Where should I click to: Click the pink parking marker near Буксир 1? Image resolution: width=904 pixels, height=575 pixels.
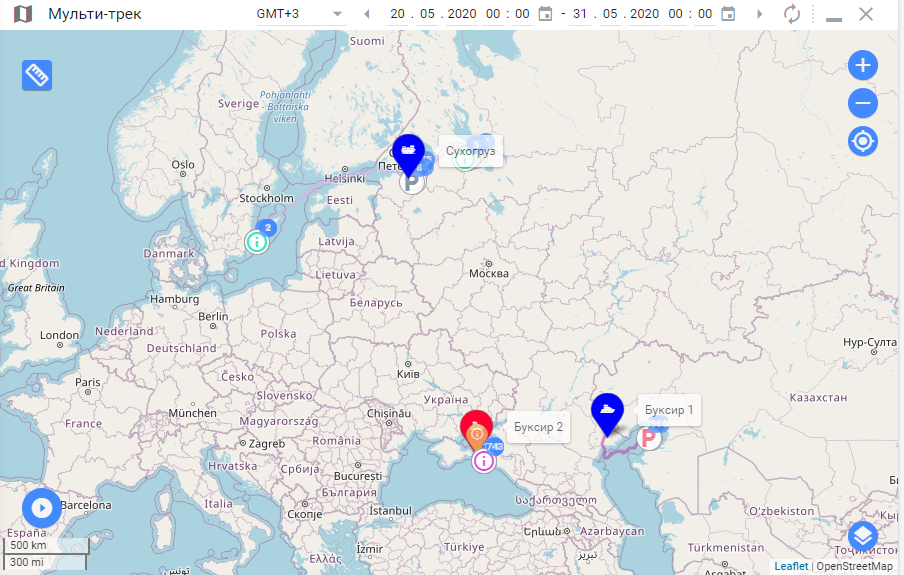pos(649,438)
